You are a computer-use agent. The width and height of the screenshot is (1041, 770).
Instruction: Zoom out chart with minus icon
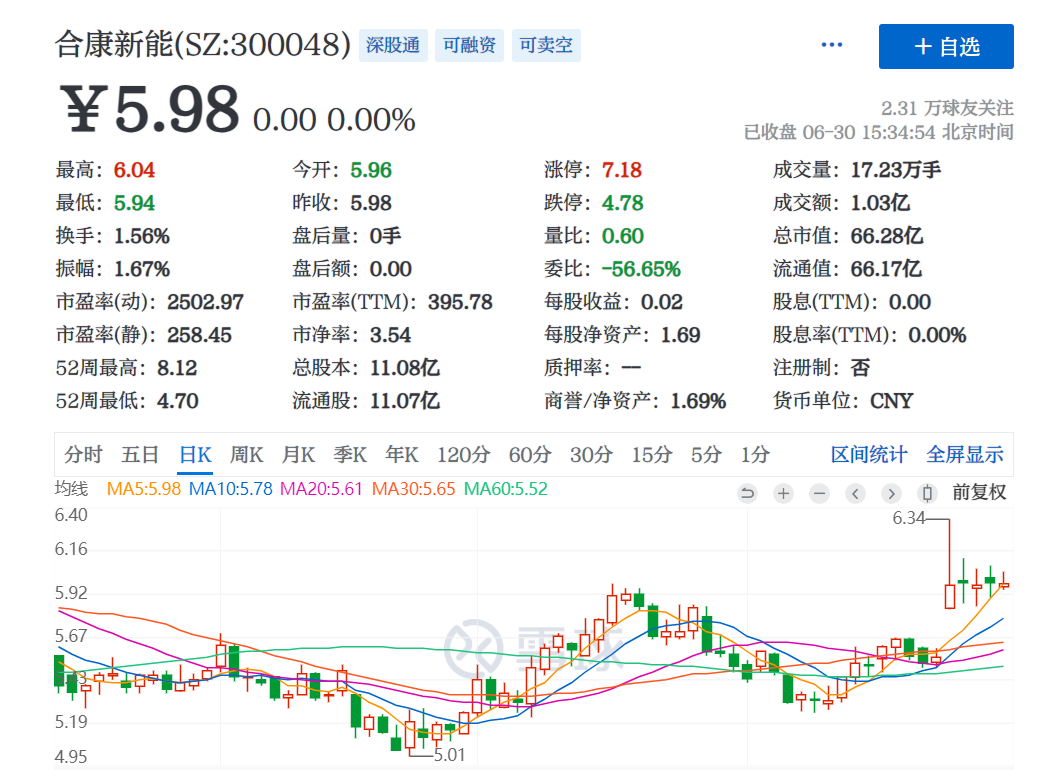819,493
